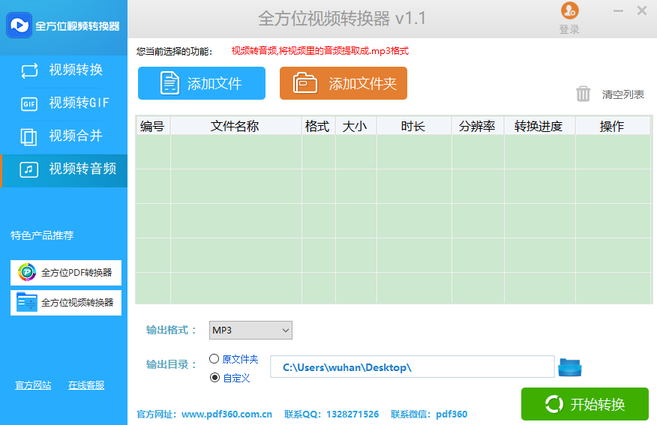
Task: Click the app logo icon in sidebar header
Action: (19, 25)
